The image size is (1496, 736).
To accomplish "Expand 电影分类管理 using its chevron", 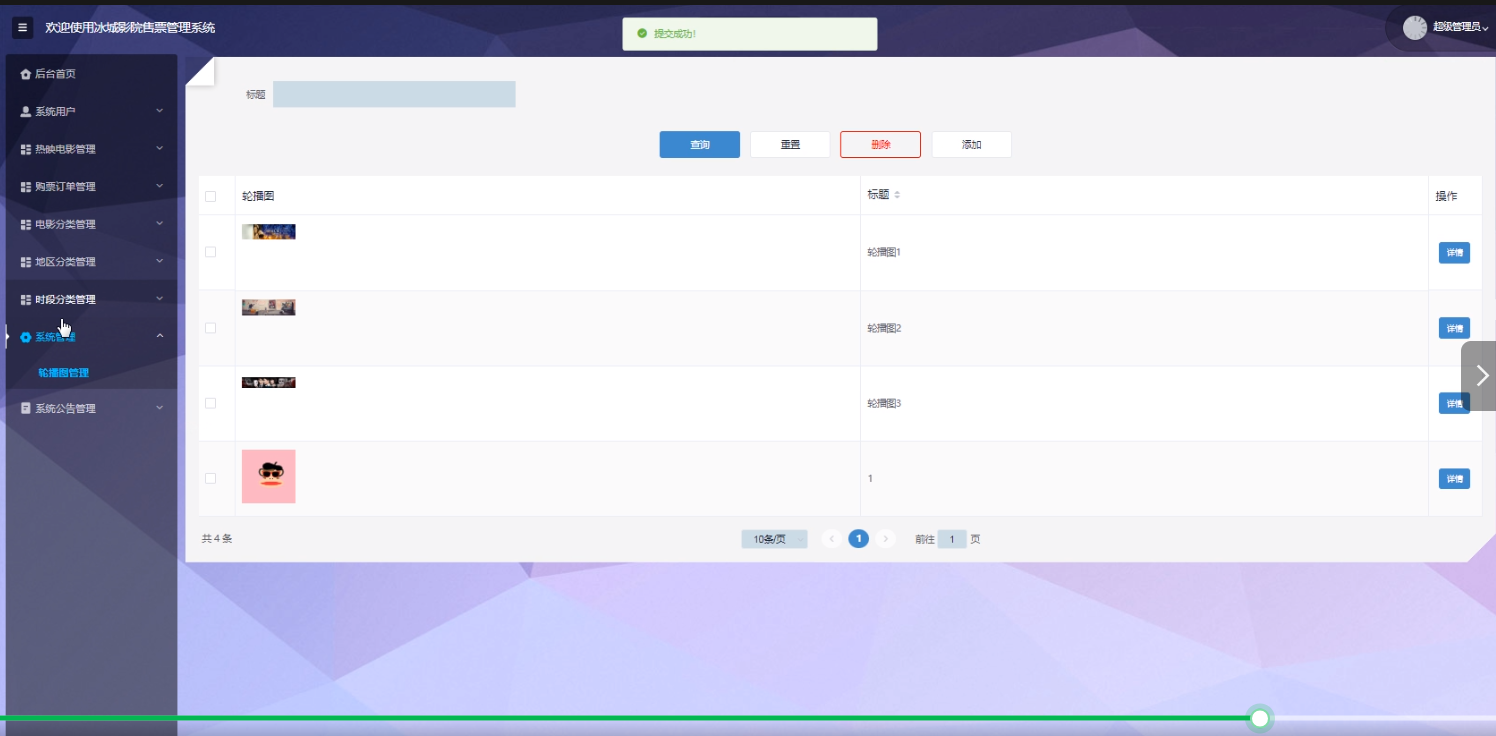I will 160,223.
